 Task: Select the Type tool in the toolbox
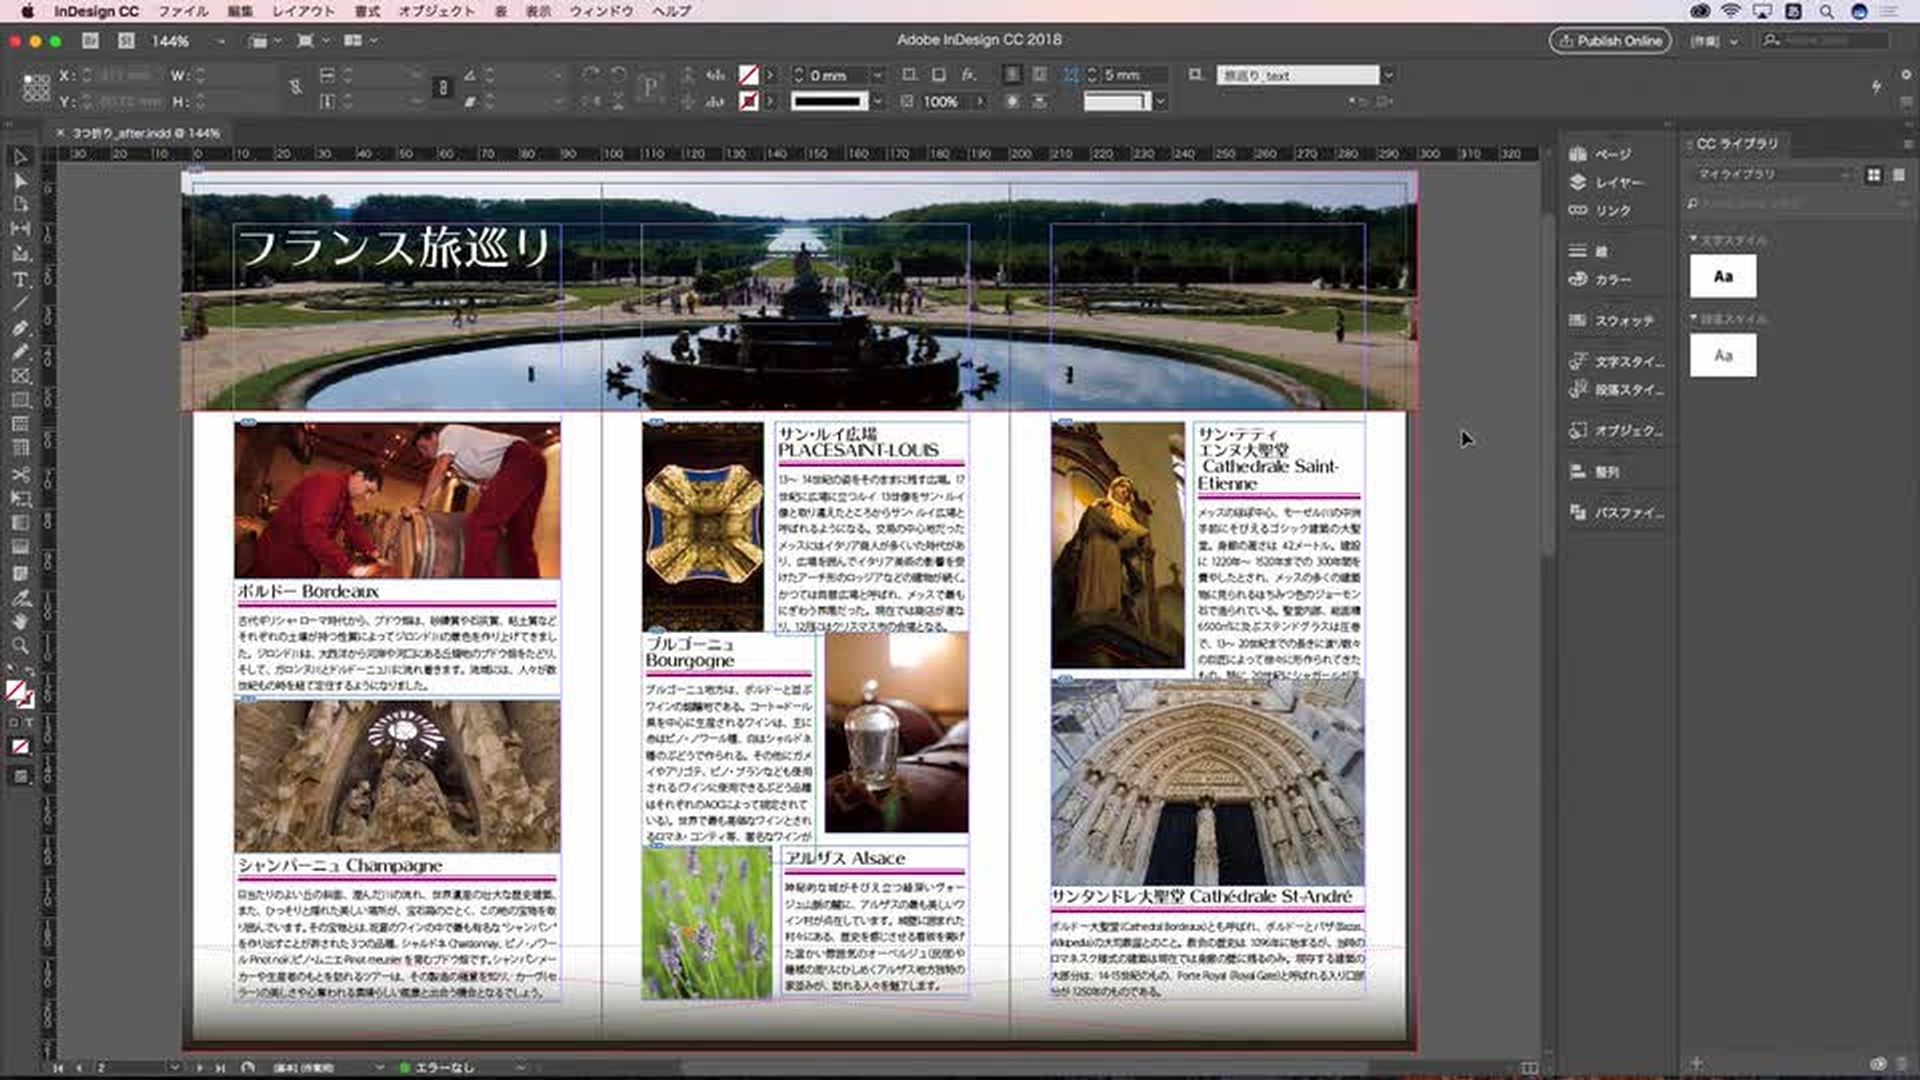tap(20, 279)
